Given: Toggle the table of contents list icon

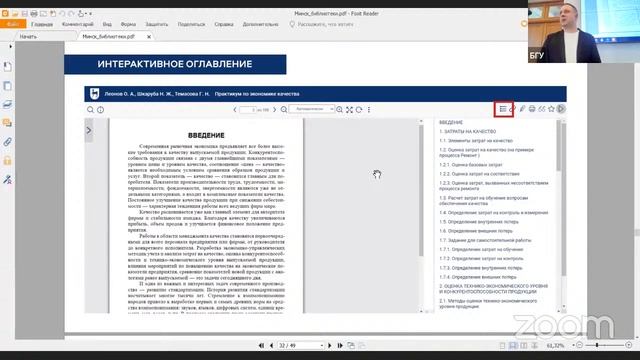Looking at the screenshot, I should point(503,109).
